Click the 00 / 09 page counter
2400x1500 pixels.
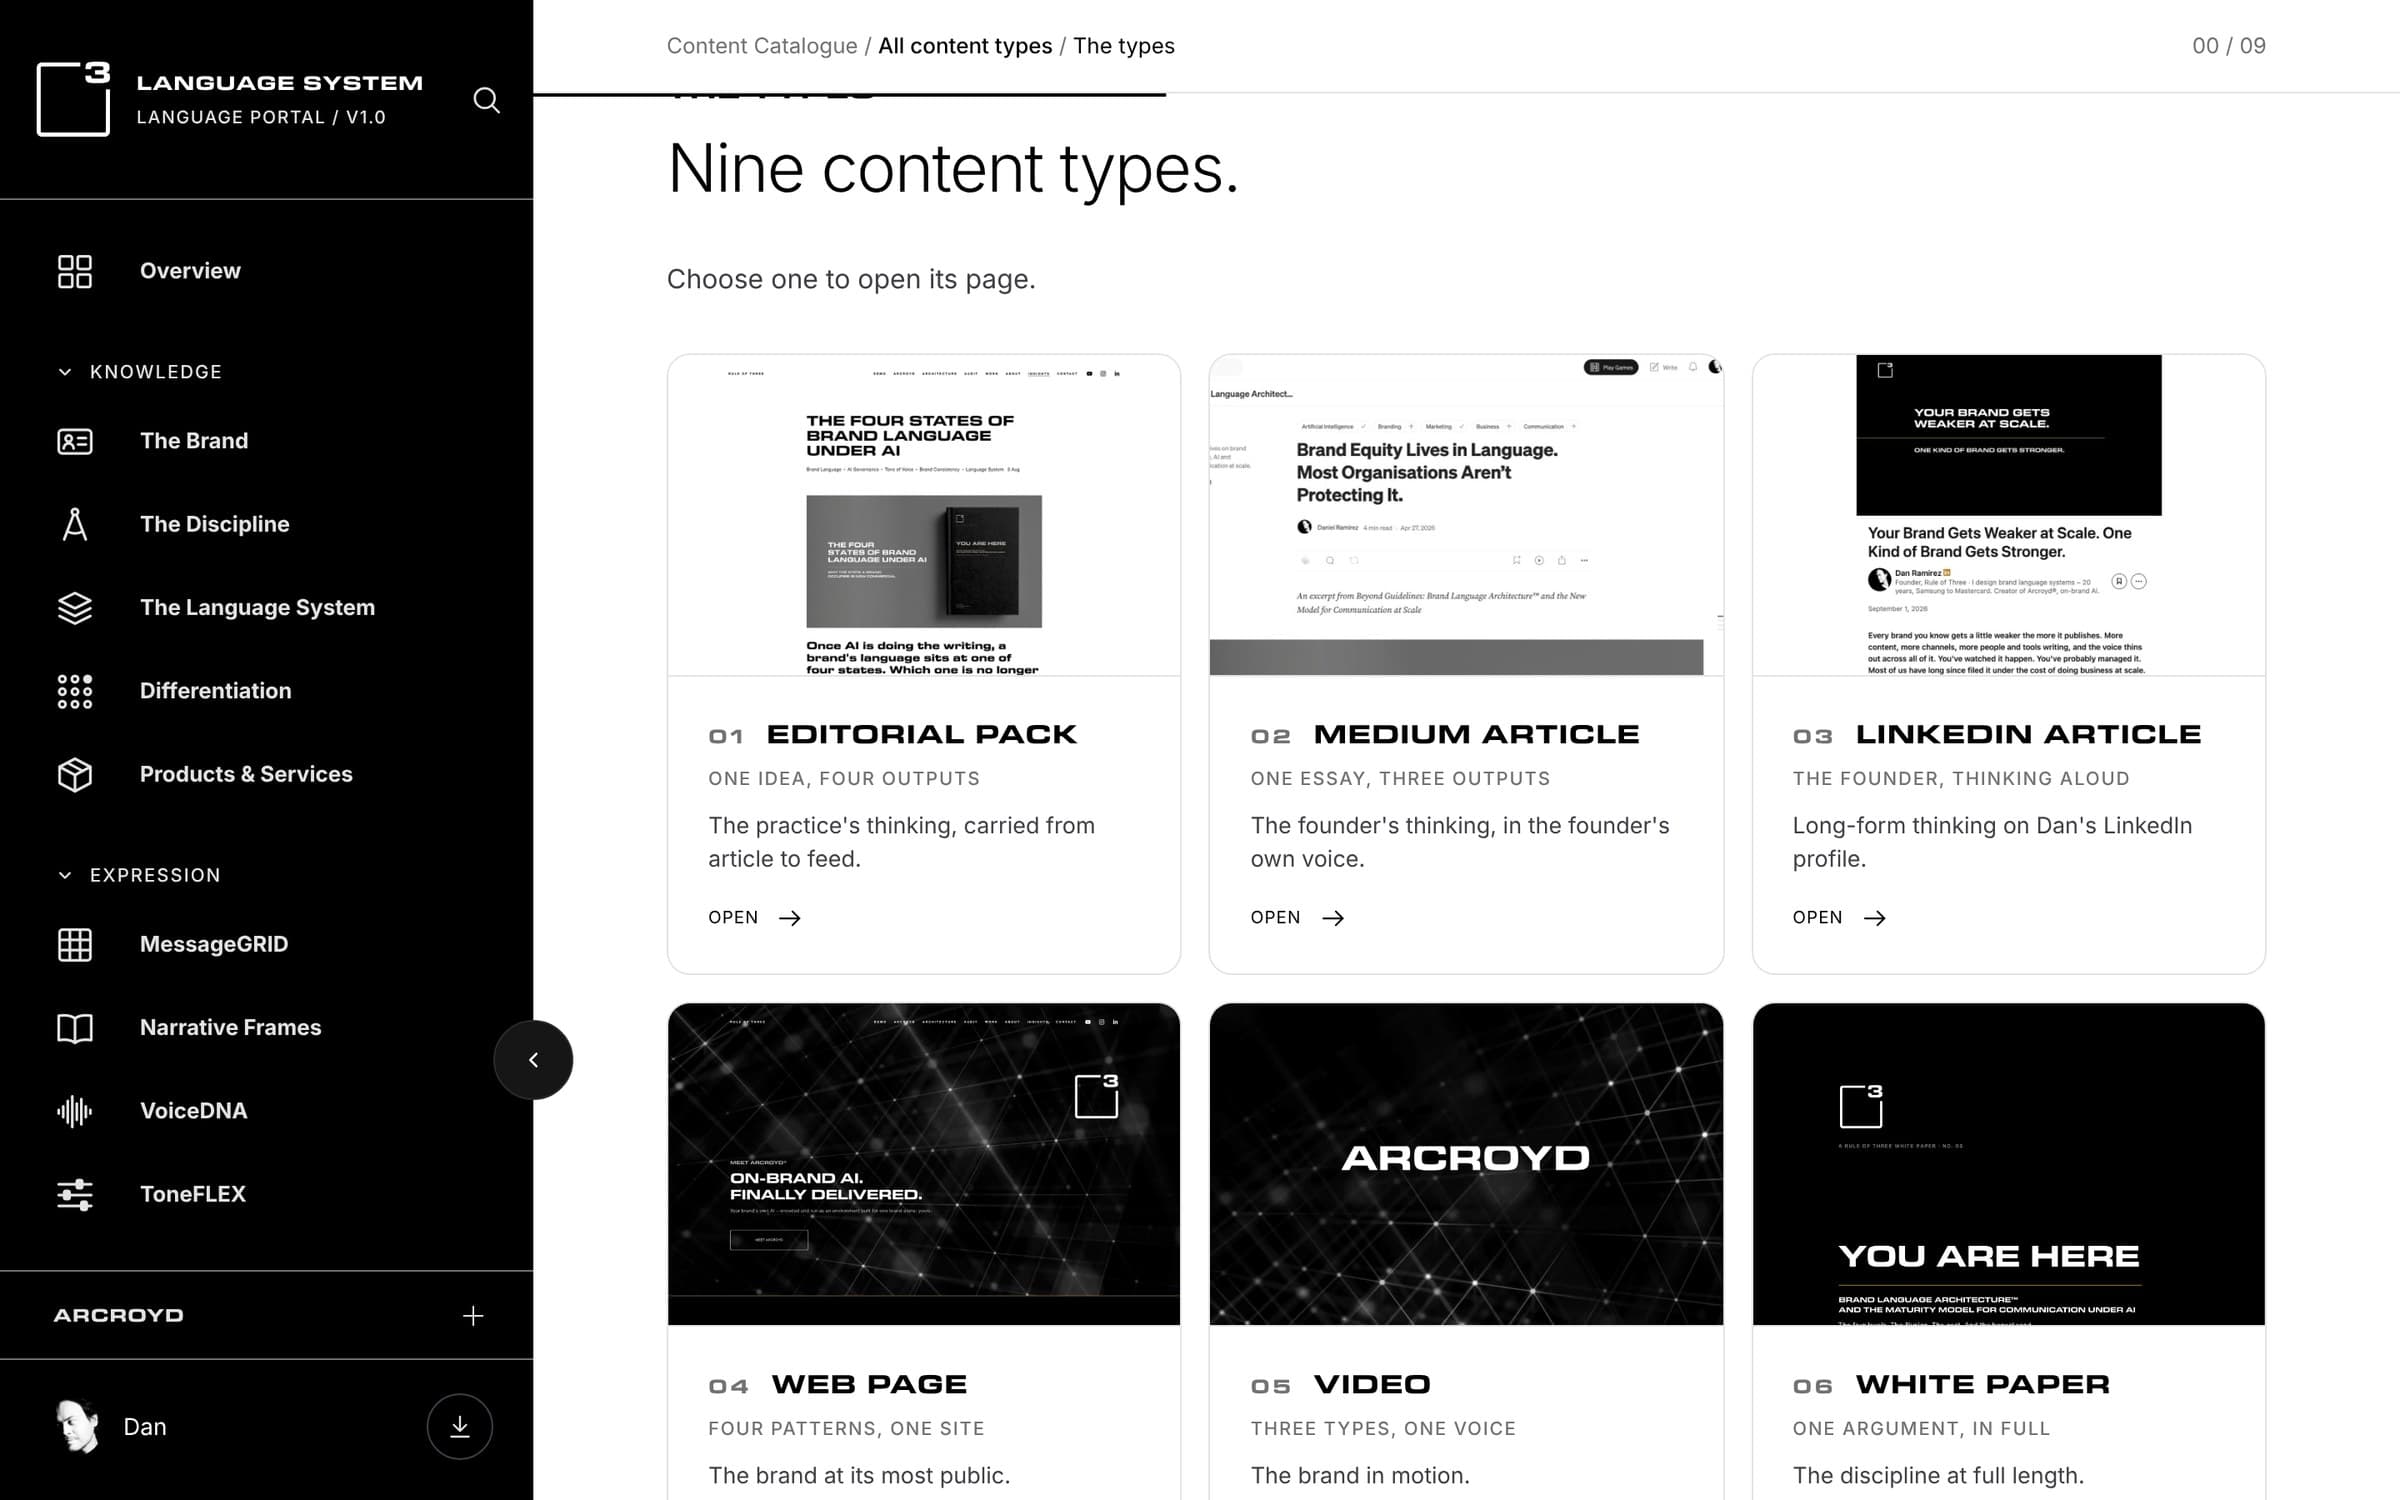[x=2229, y=46]
